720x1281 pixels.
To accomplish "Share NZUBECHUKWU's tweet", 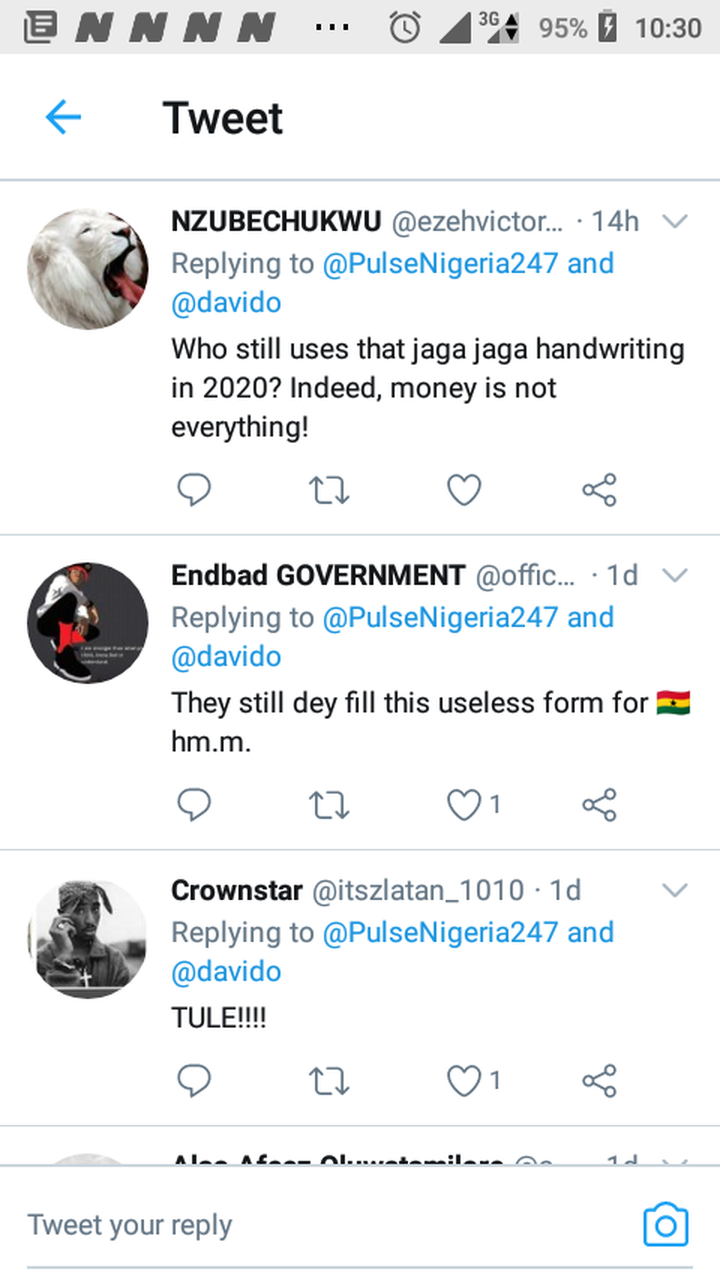I will 599,490.
